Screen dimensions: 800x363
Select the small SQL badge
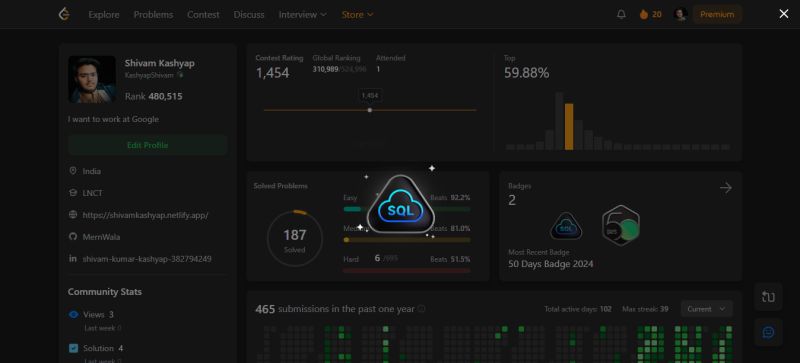coord(566,226)
